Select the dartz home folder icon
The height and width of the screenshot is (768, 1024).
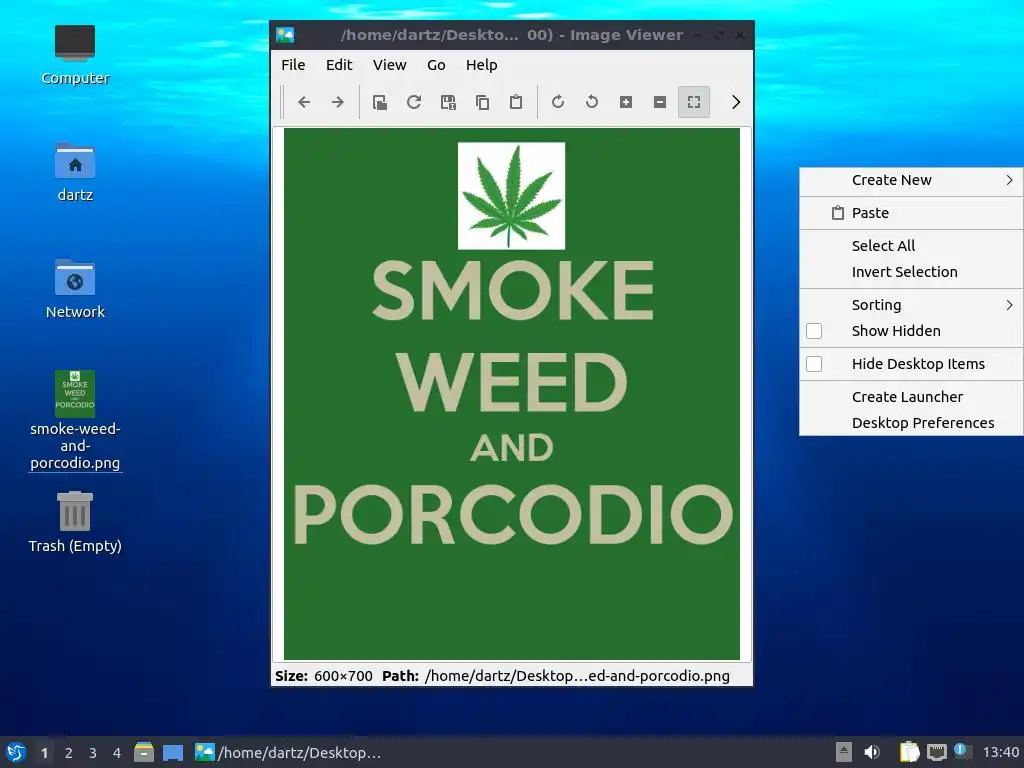(x=75, y=172)
